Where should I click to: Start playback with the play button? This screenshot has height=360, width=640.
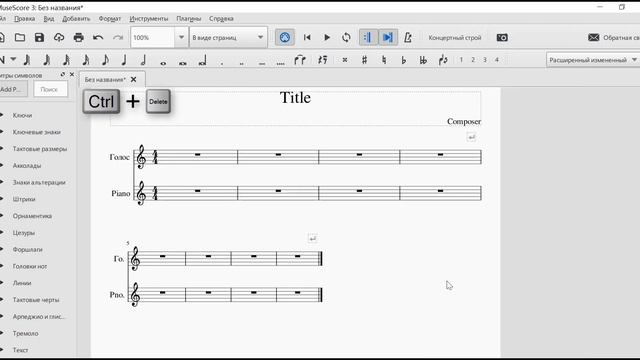327,38
